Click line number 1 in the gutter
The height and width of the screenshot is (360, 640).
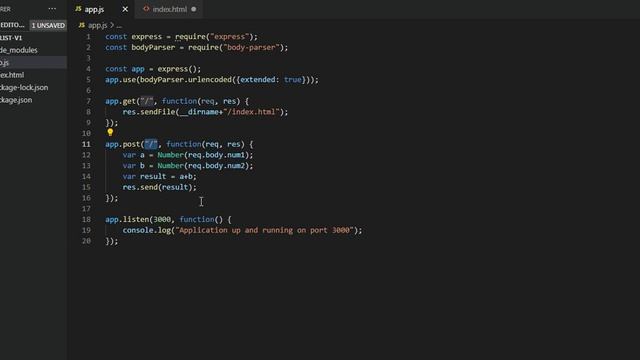point(88,37)
